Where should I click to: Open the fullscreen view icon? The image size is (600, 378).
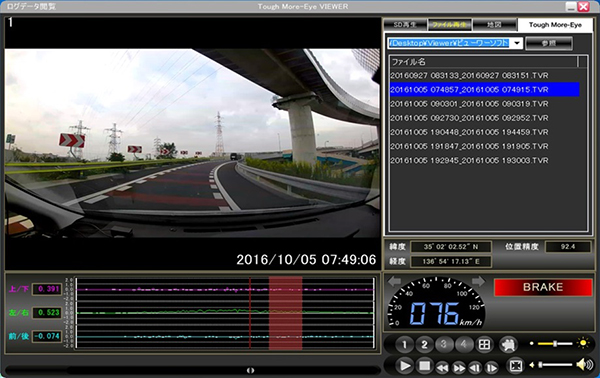(515, 366)
